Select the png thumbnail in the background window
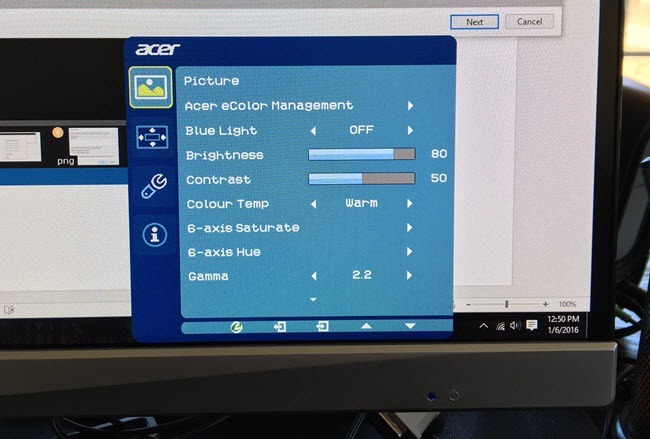The height and width of the screenshot is (439, 650). click(x=94, y=146)
